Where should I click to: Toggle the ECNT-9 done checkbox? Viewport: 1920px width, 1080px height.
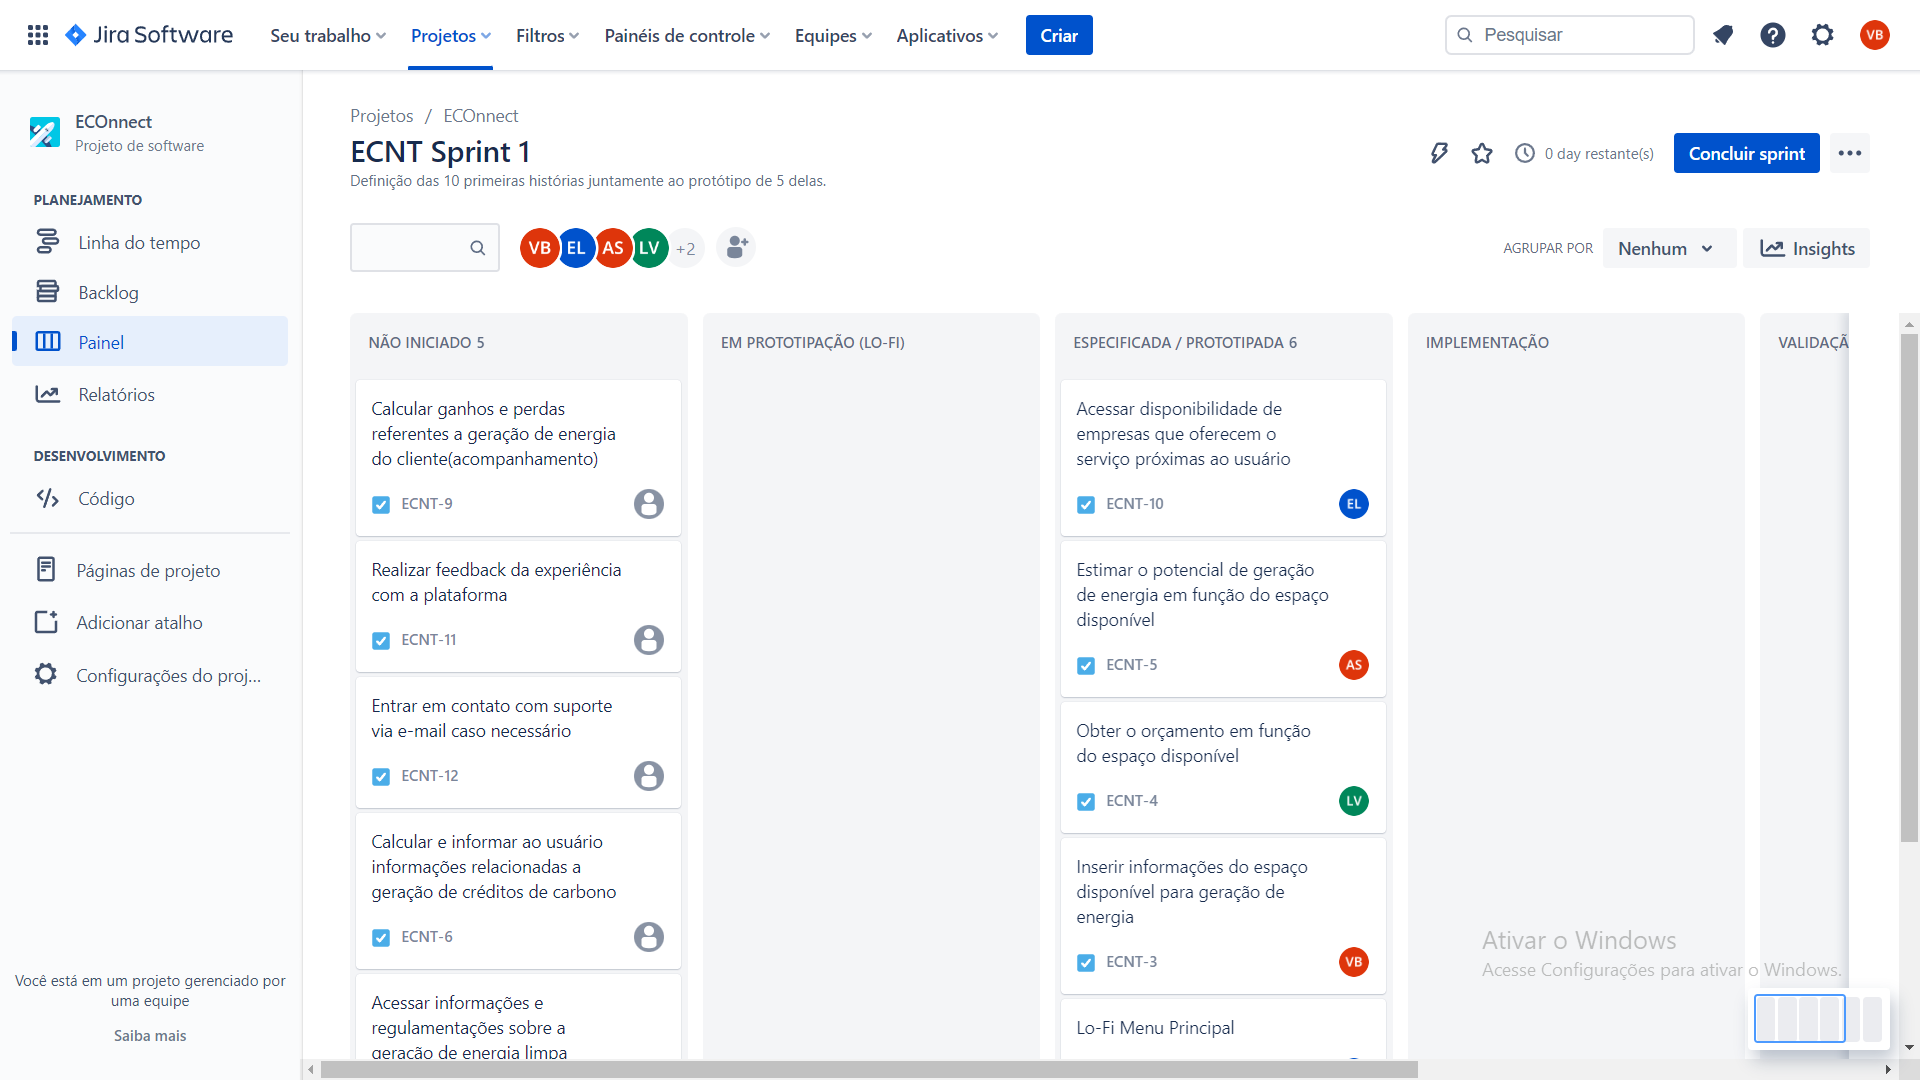coord(381,504)
